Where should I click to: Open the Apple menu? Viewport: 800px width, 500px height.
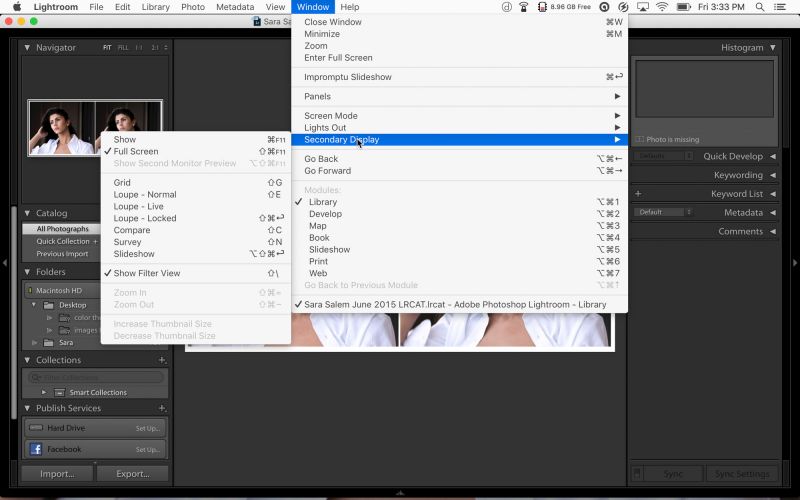click(x=17, y=7)
